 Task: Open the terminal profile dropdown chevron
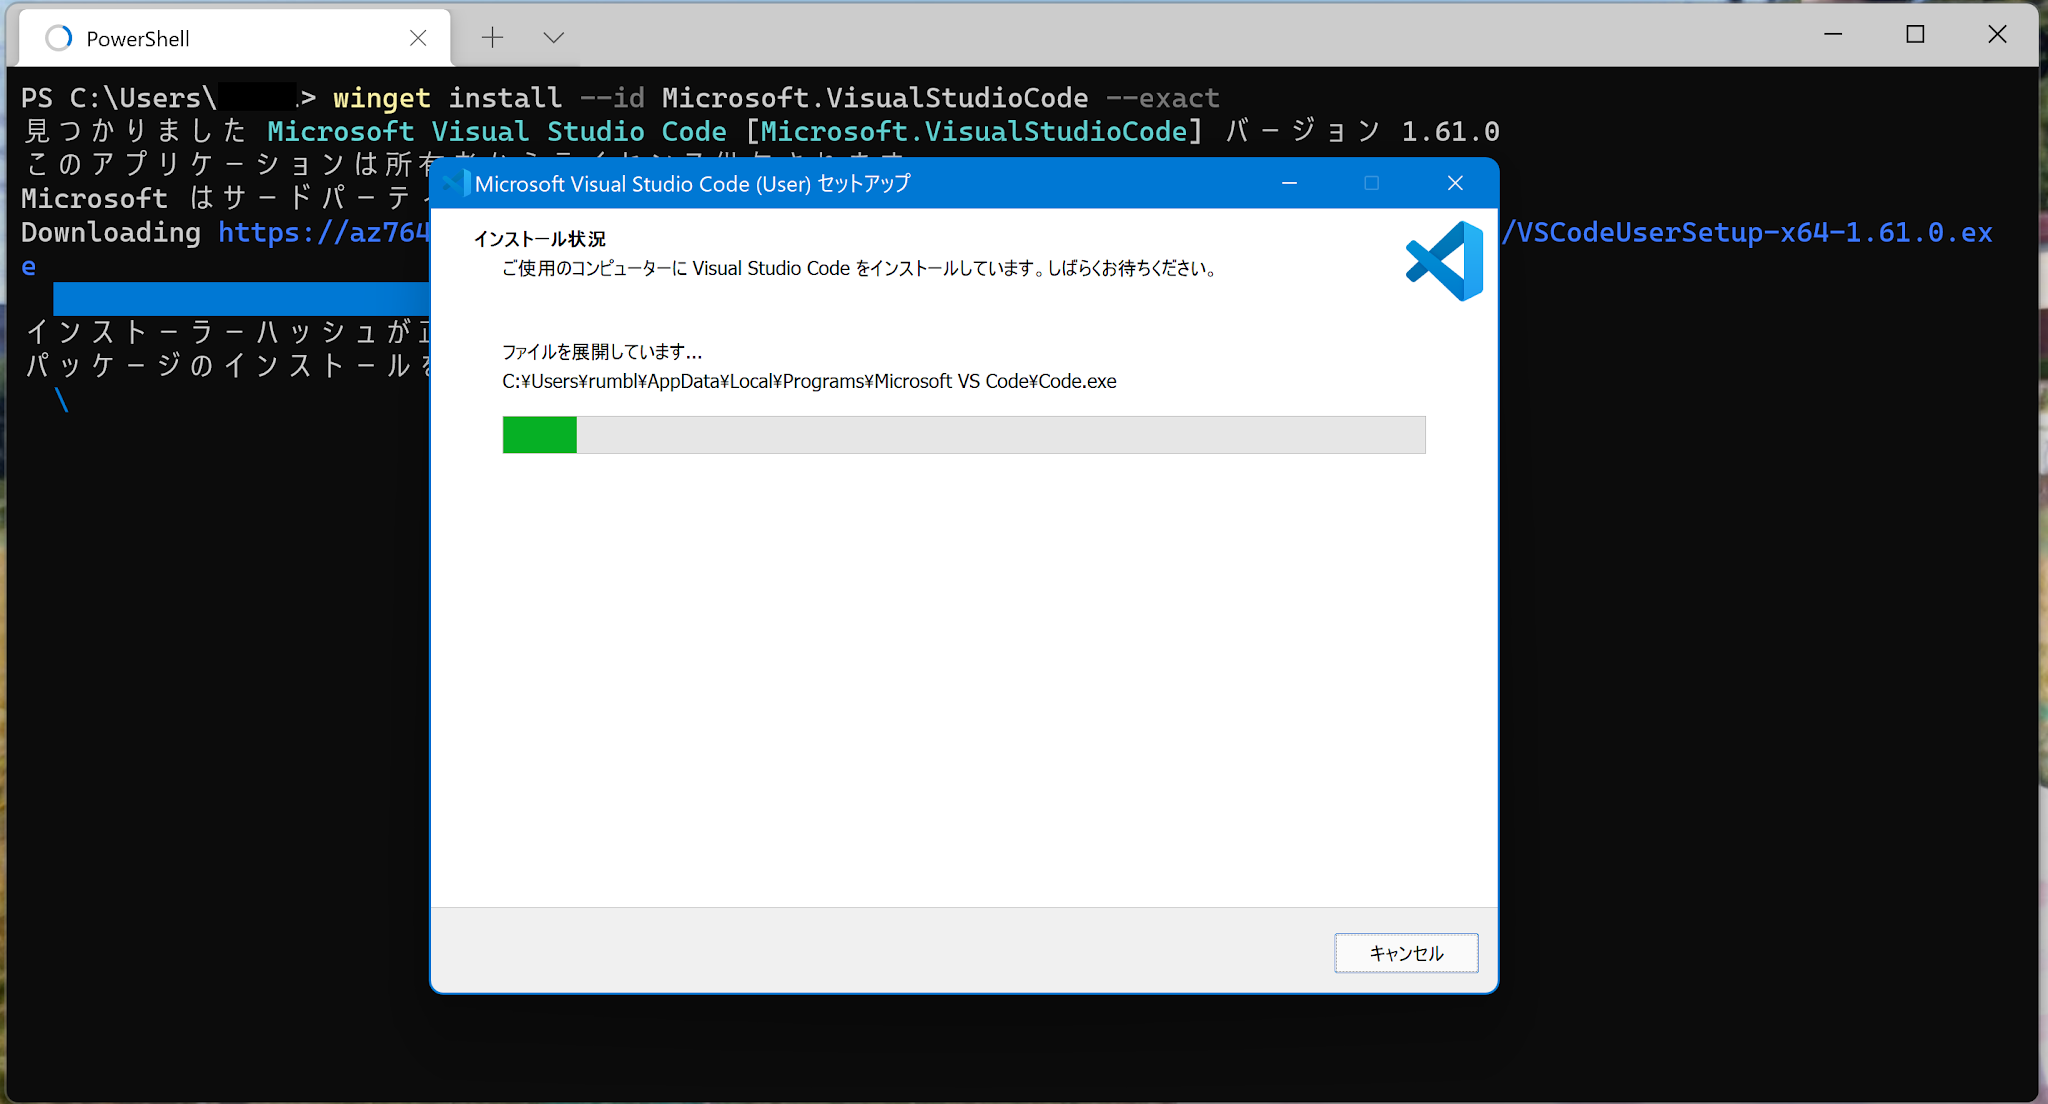554,38
